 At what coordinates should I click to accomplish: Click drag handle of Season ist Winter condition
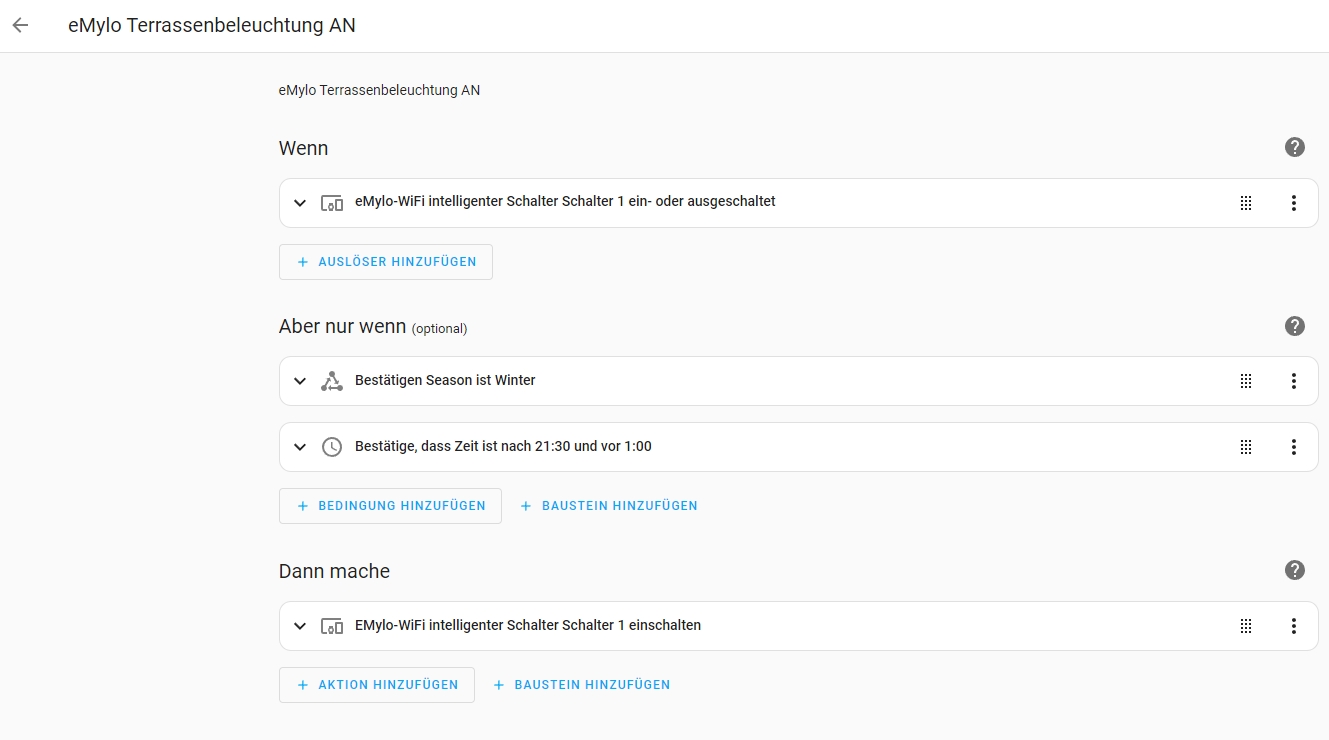[1246, 381]
